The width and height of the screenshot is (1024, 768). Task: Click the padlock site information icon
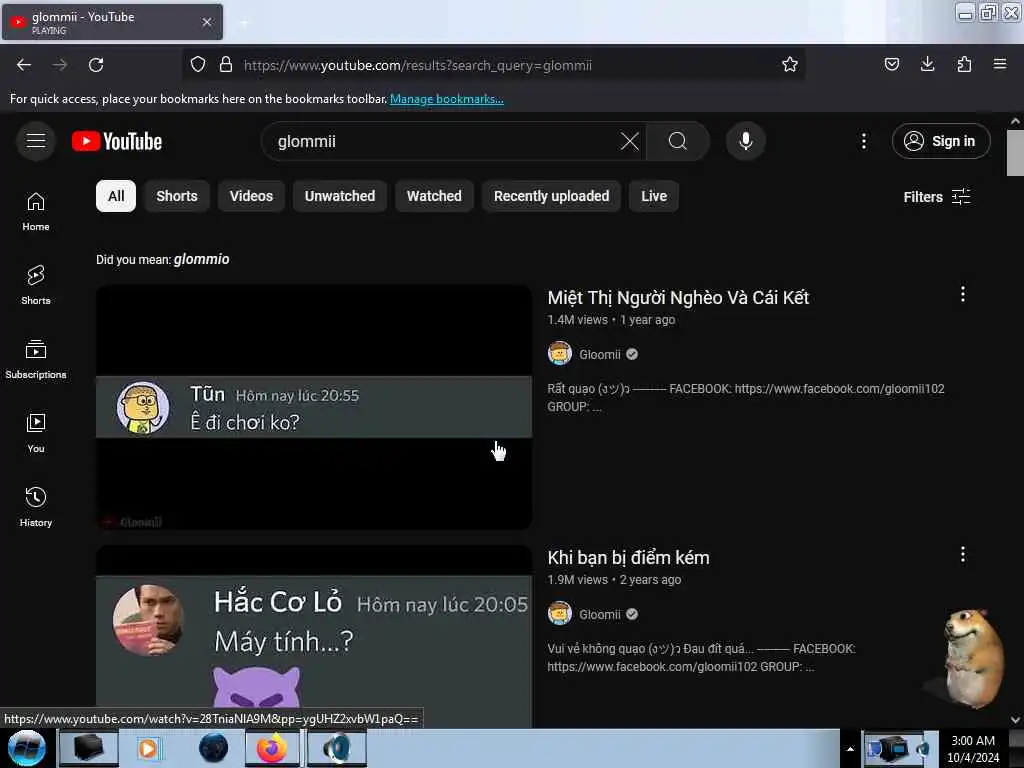(x=226, y=65)
